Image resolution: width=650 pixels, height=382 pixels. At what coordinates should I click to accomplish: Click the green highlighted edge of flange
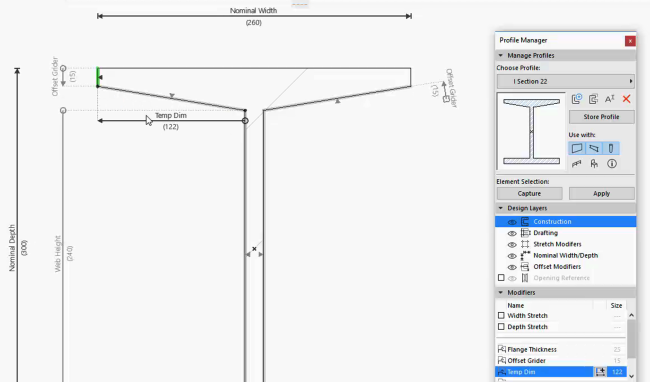point(98,77)
